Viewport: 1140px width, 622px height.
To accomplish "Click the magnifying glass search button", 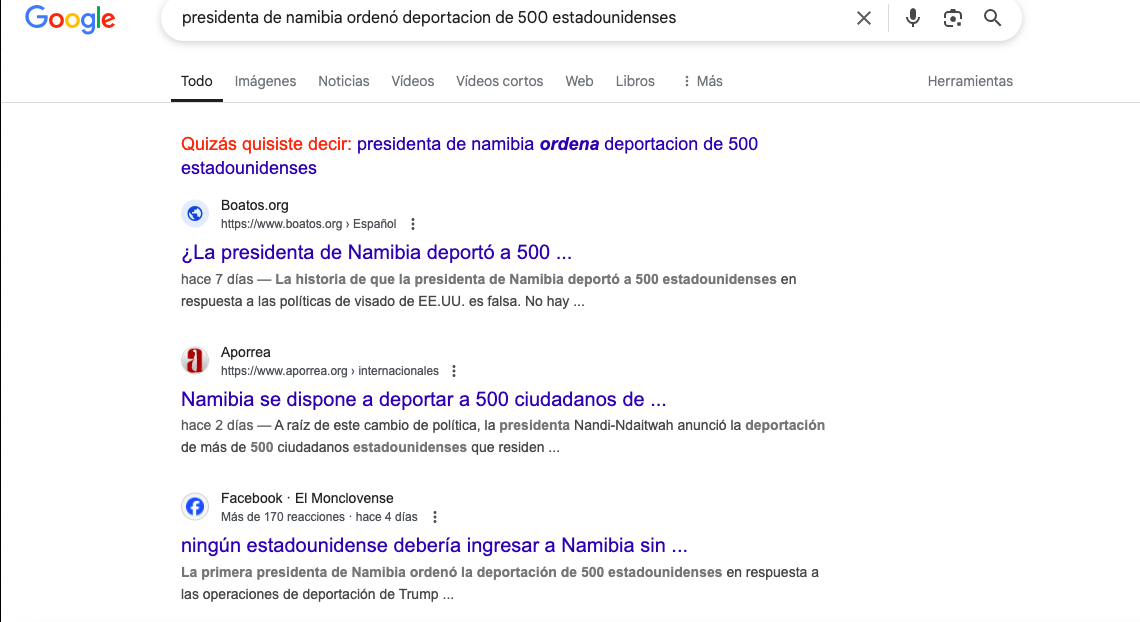I will (x=992, y=18).
